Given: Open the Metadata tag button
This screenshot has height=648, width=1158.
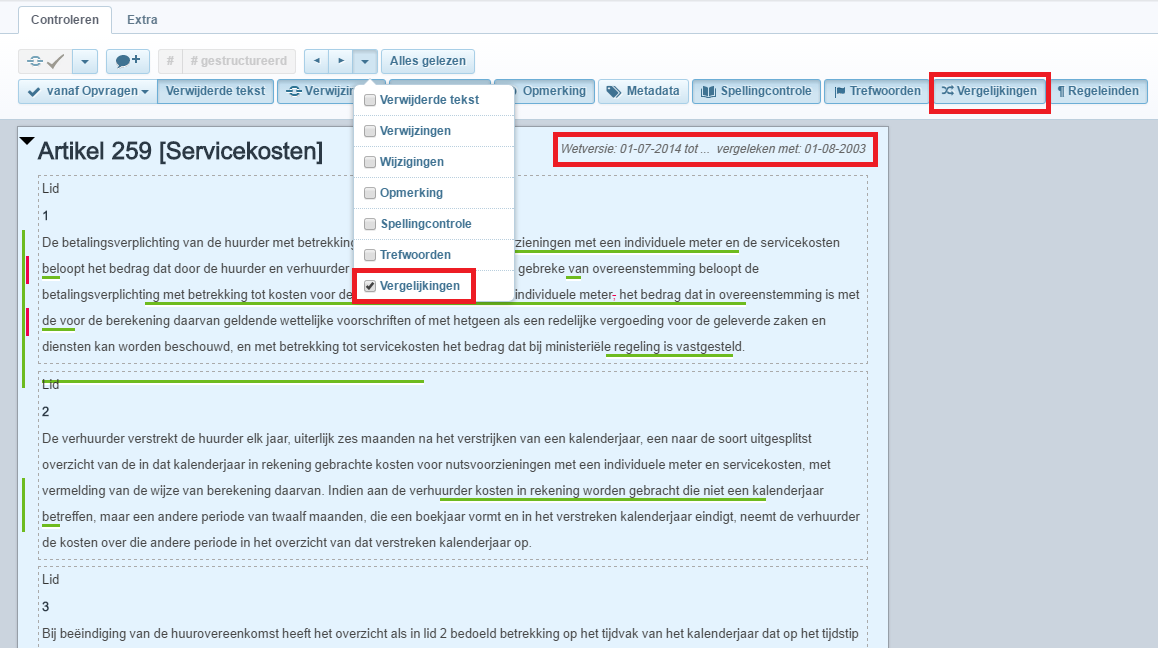Looking at the screenshot, I should 644,91.
